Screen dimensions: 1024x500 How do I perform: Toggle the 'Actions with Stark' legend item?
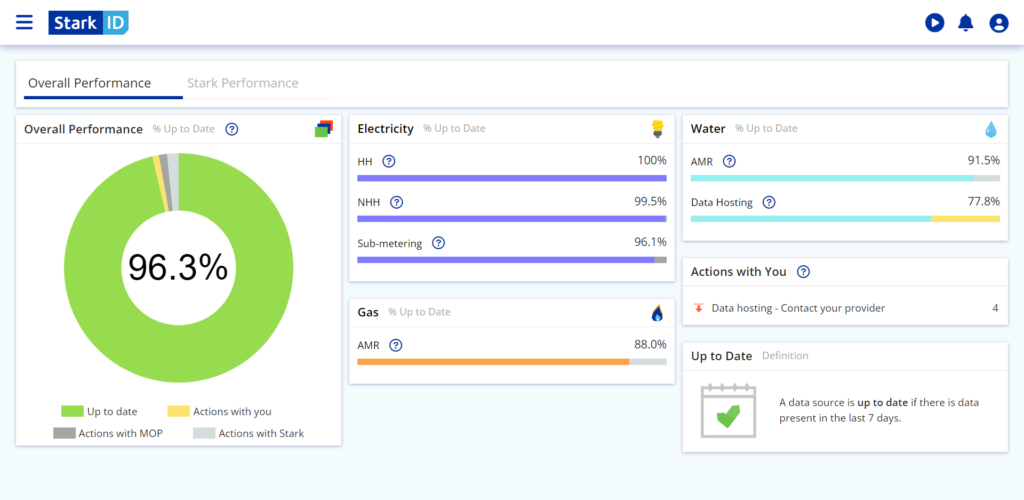(x=249, y=433)
